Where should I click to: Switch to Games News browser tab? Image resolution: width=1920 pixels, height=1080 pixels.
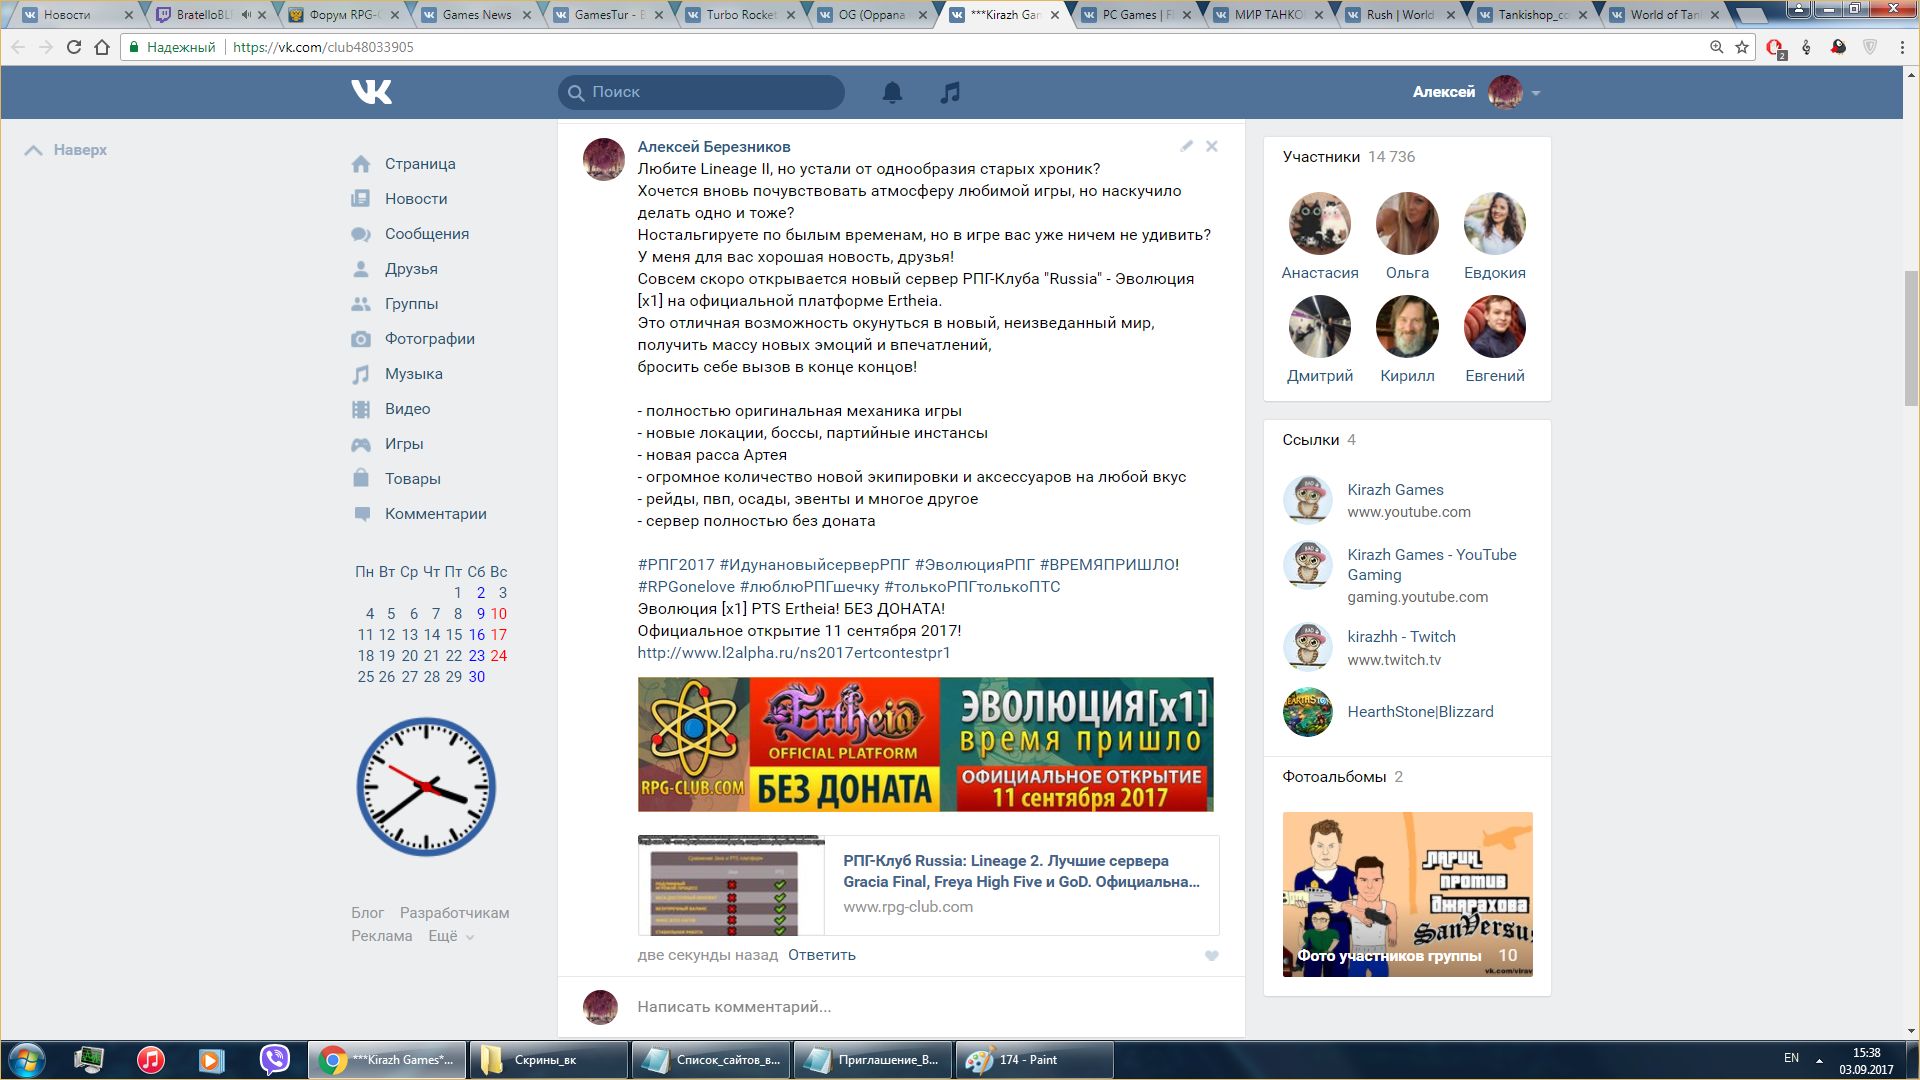click(x=477, y=15)
